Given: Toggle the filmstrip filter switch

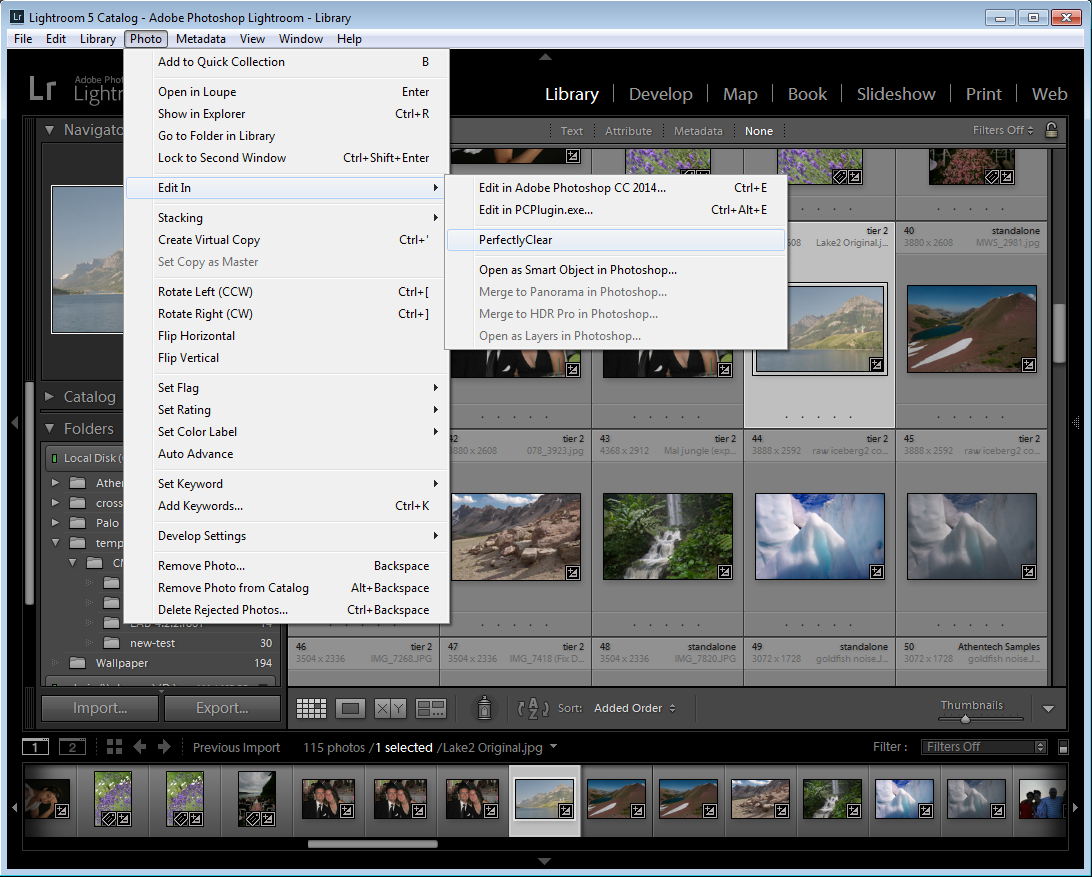Looking at the screenshot, I should pos(1063,747).
